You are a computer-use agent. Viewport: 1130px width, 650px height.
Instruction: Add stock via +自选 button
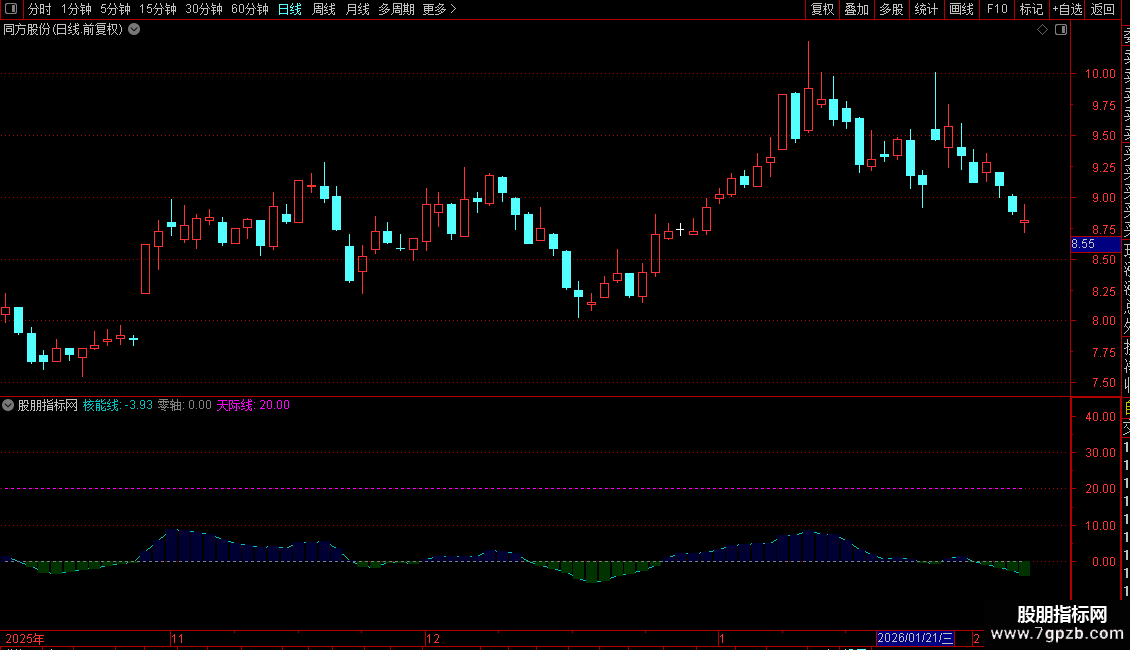click(x=1067, y=9)
